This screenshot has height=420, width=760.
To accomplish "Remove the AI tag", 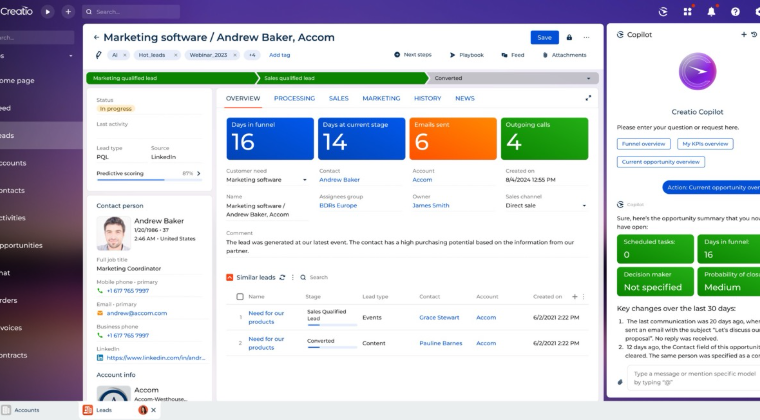I will [125, 55].
